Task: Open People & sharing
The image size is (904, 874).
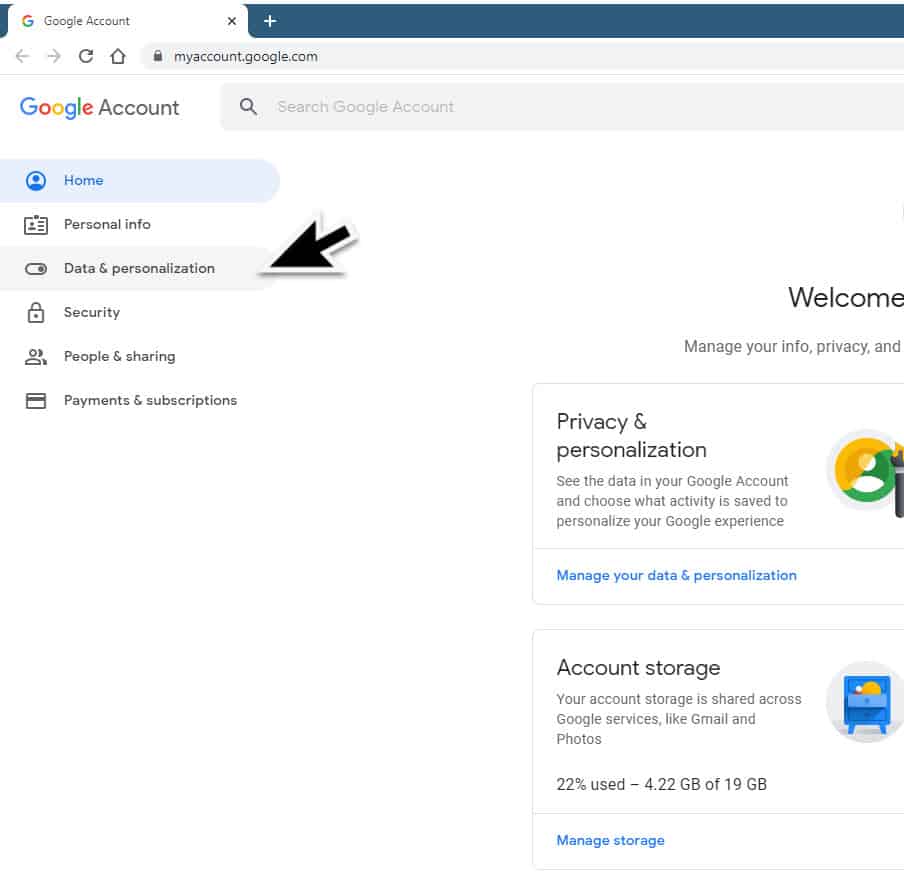Action: point(140,356)
